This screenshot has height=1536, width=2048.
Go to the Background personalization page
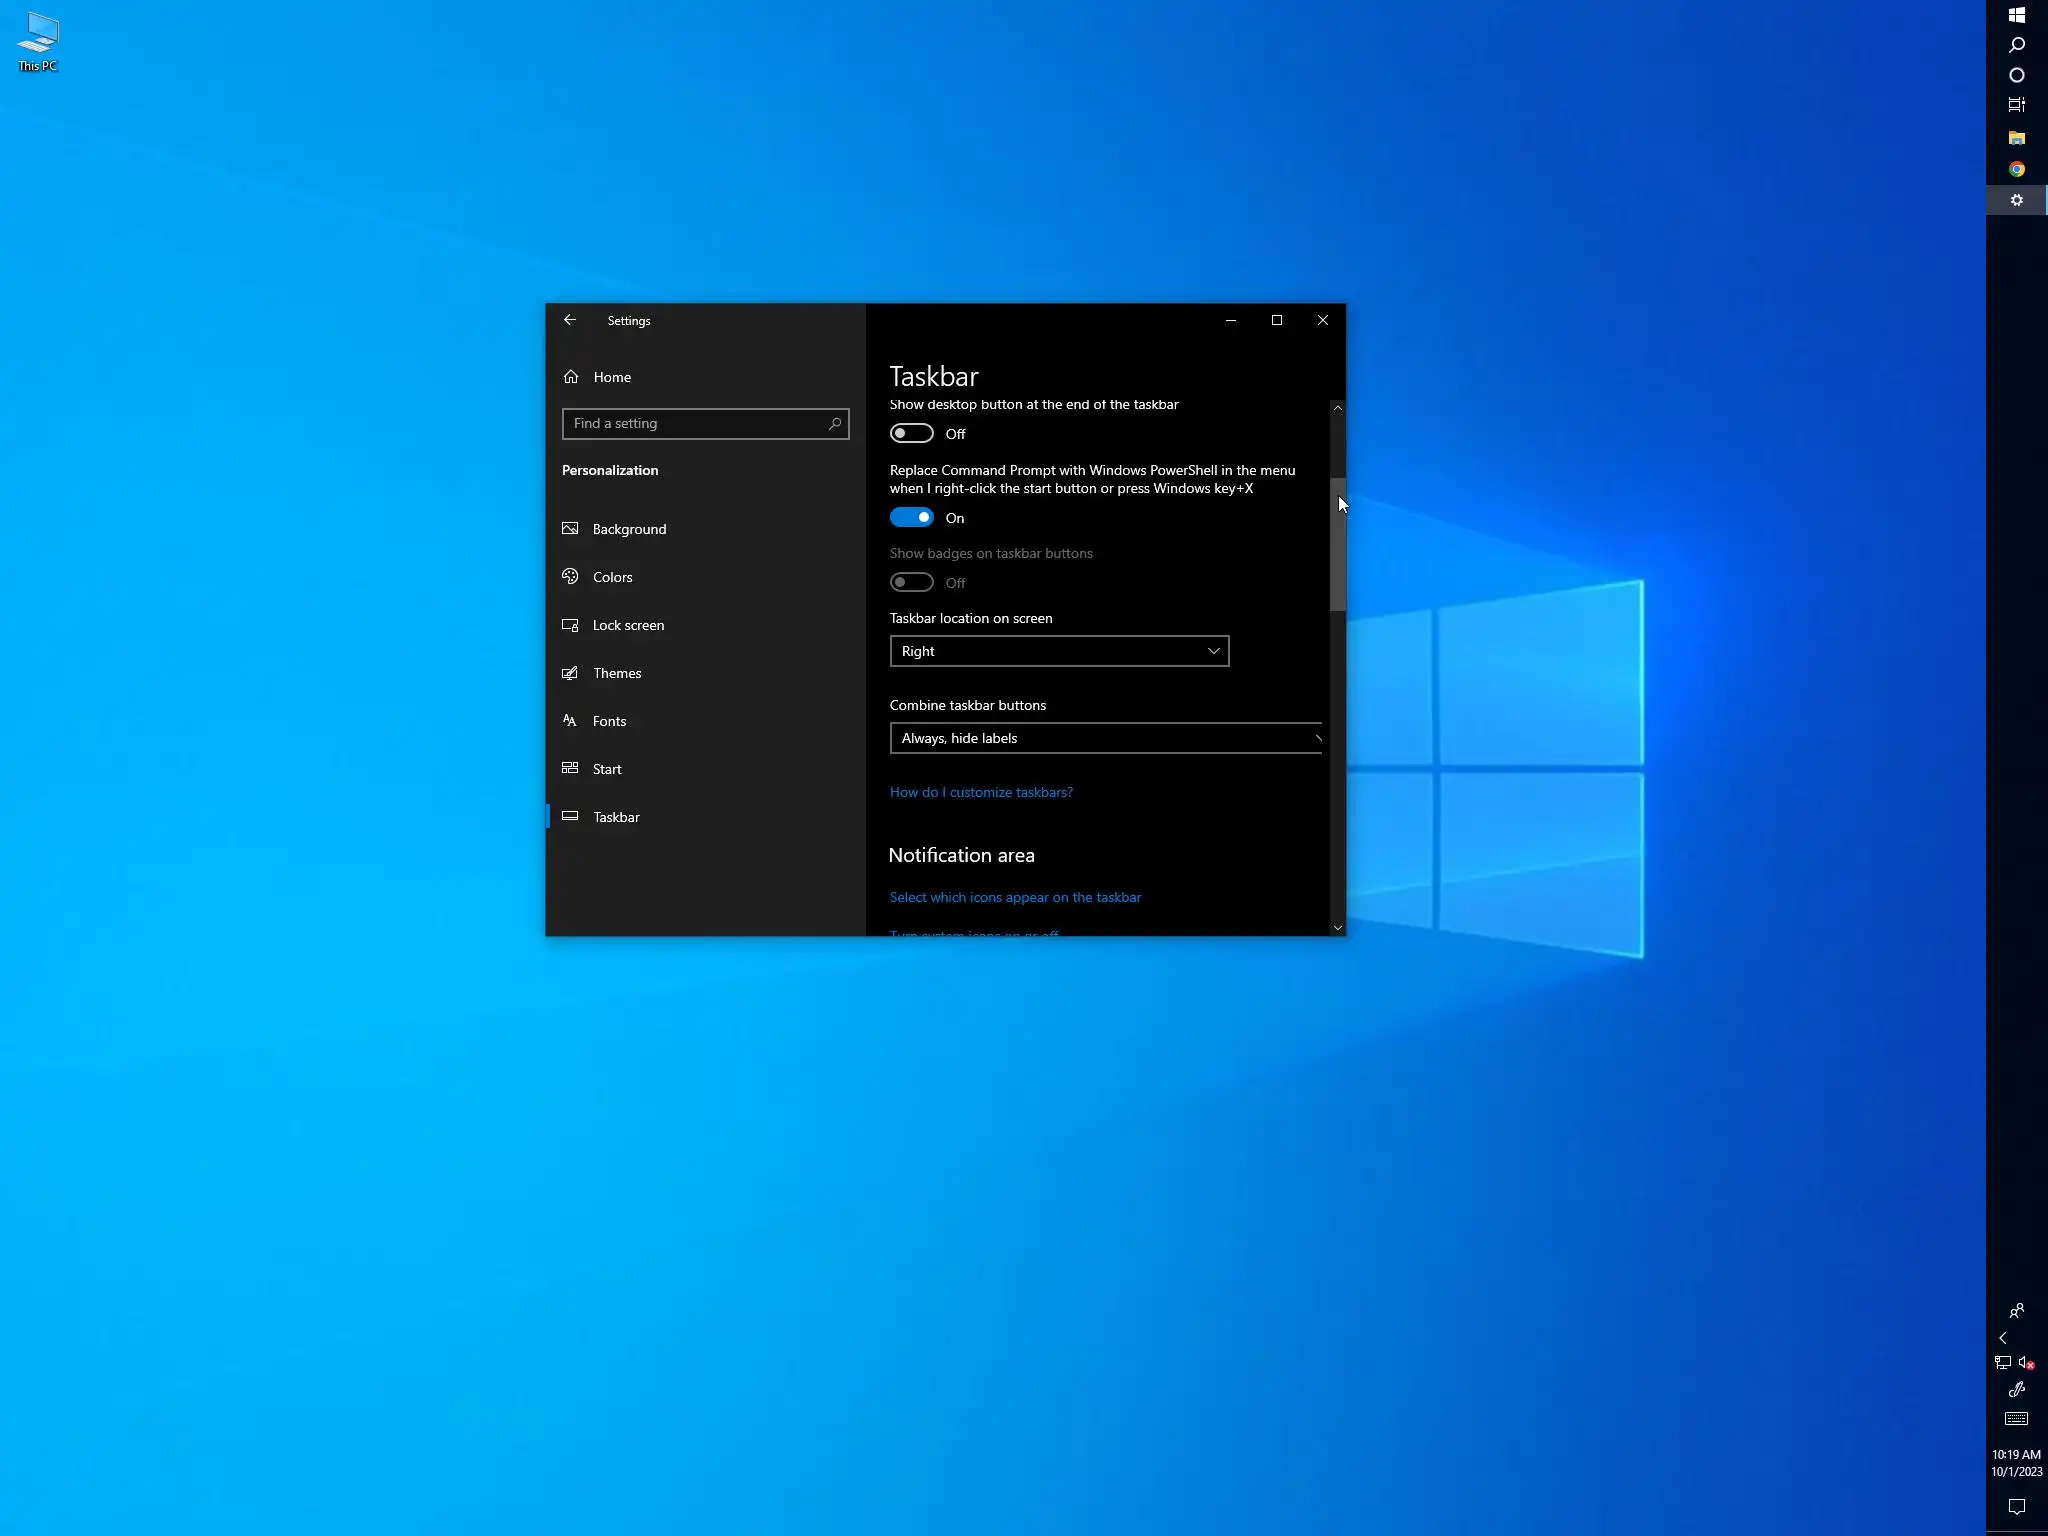629,529
